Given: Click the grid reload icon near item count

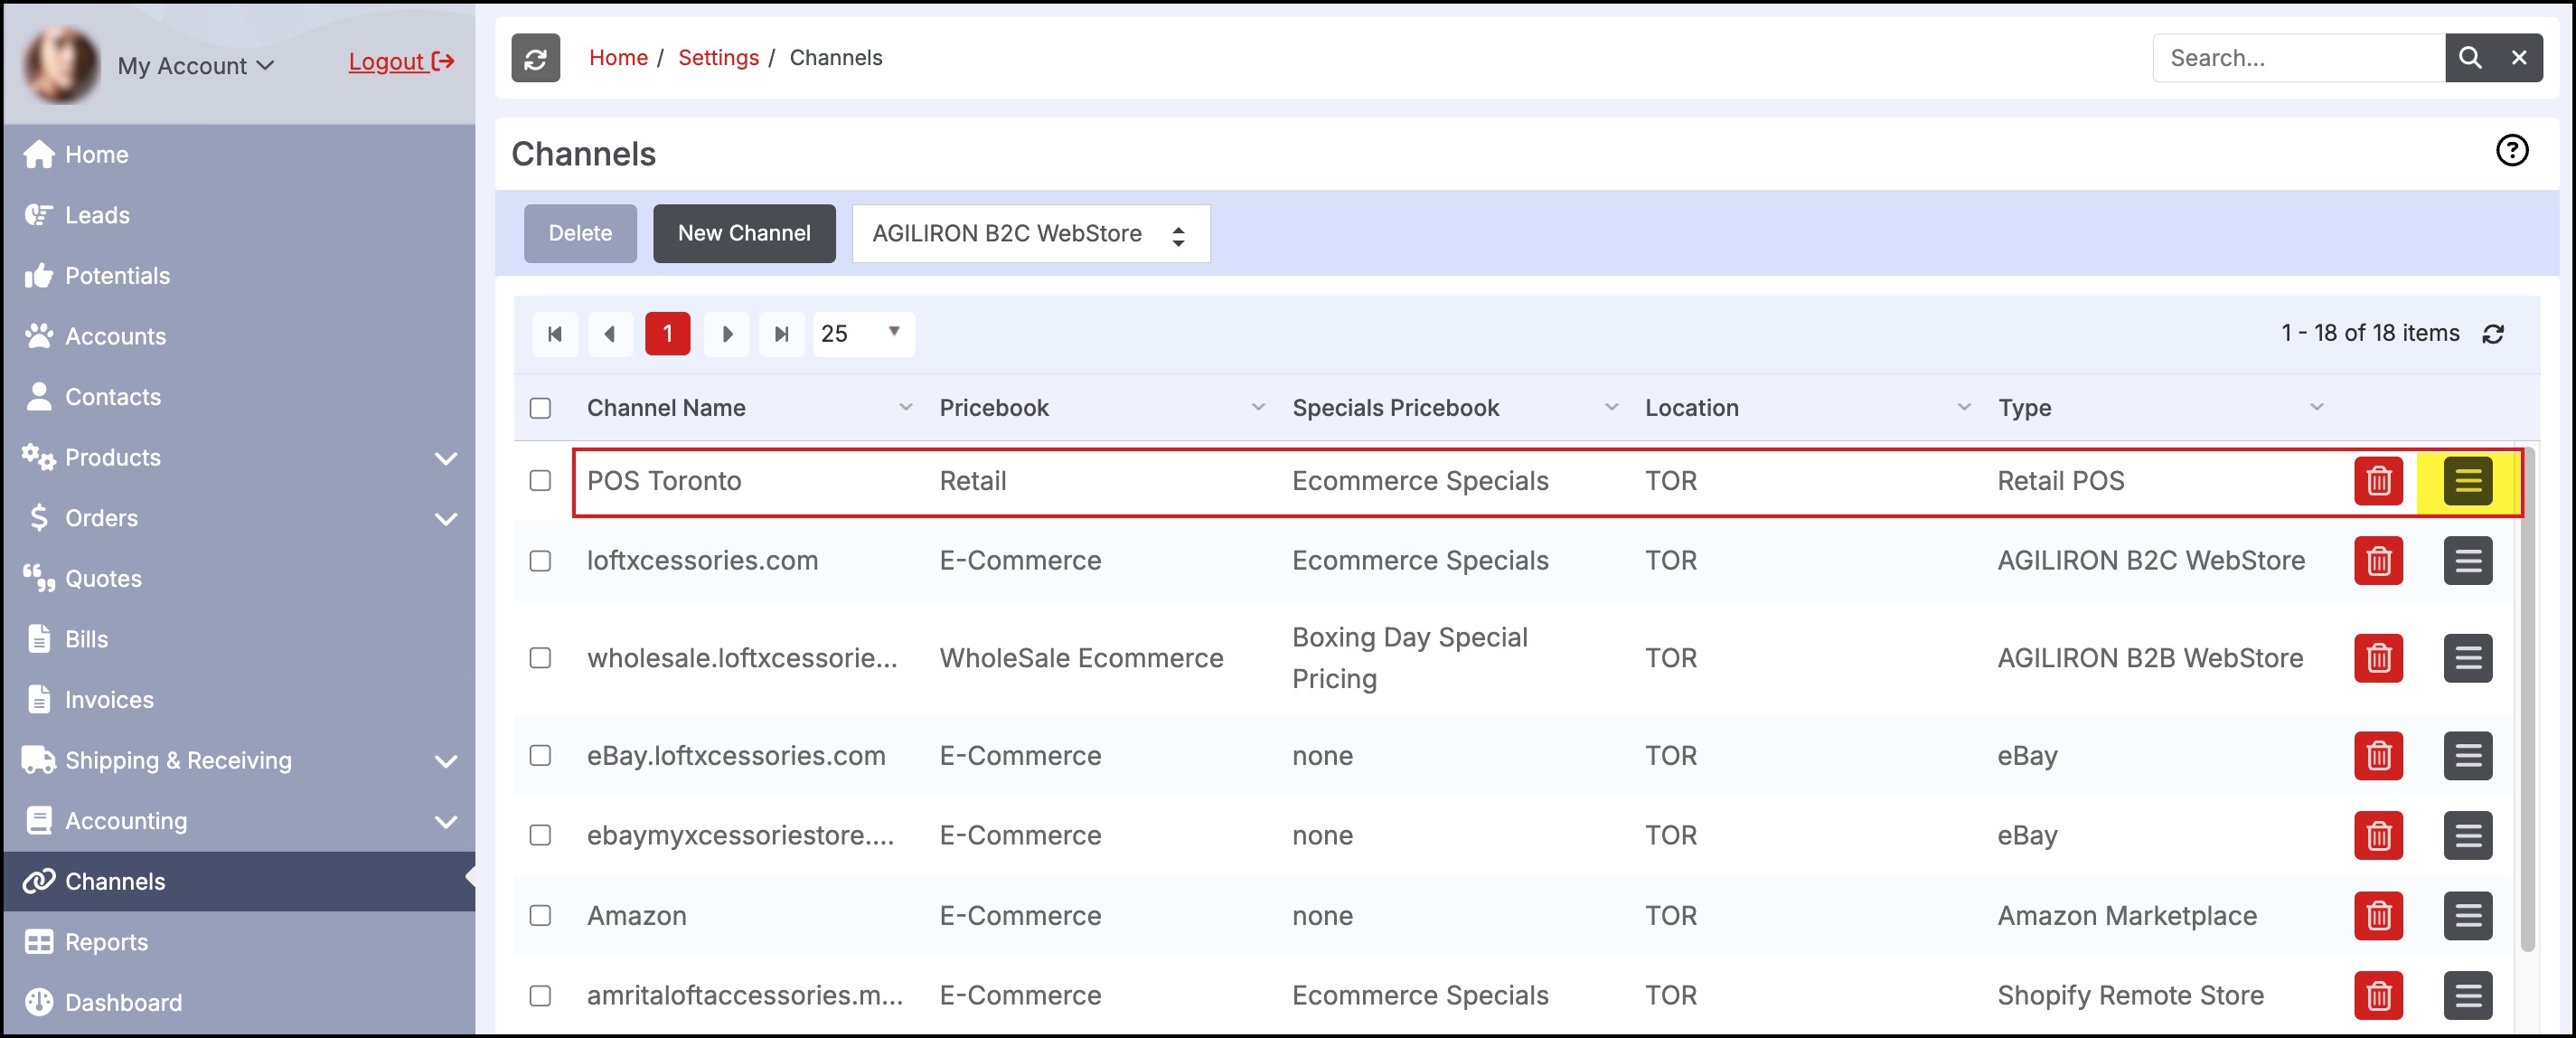Looking at the screenshot, I should [x=2493, y=334].
